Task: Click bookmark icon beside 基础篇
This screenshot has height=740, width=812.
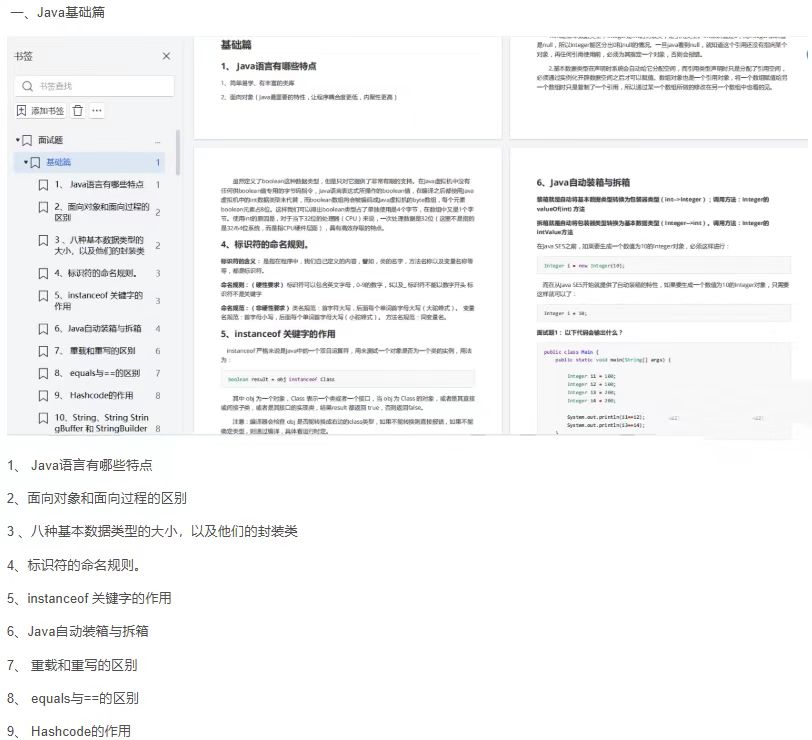Action: pyautogui.click(x=35, y=163)
